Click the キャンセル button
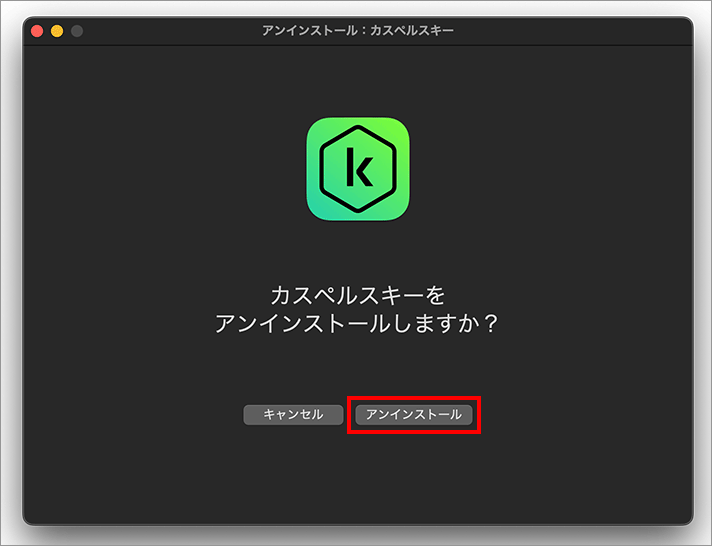 pos(293,415)
